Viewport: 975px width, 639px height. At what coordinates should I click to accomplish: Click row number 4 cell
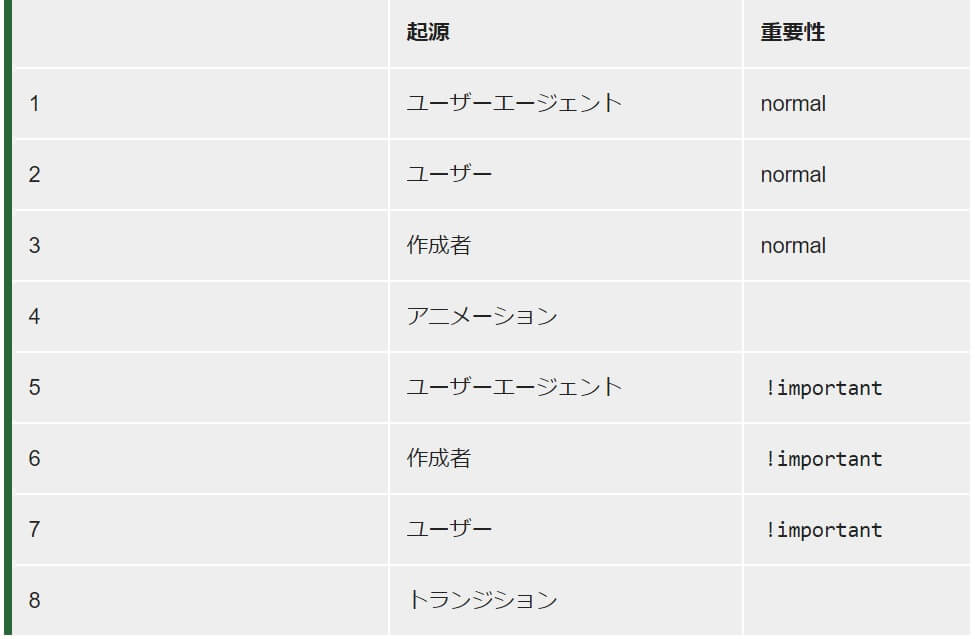tap(35, 316)
